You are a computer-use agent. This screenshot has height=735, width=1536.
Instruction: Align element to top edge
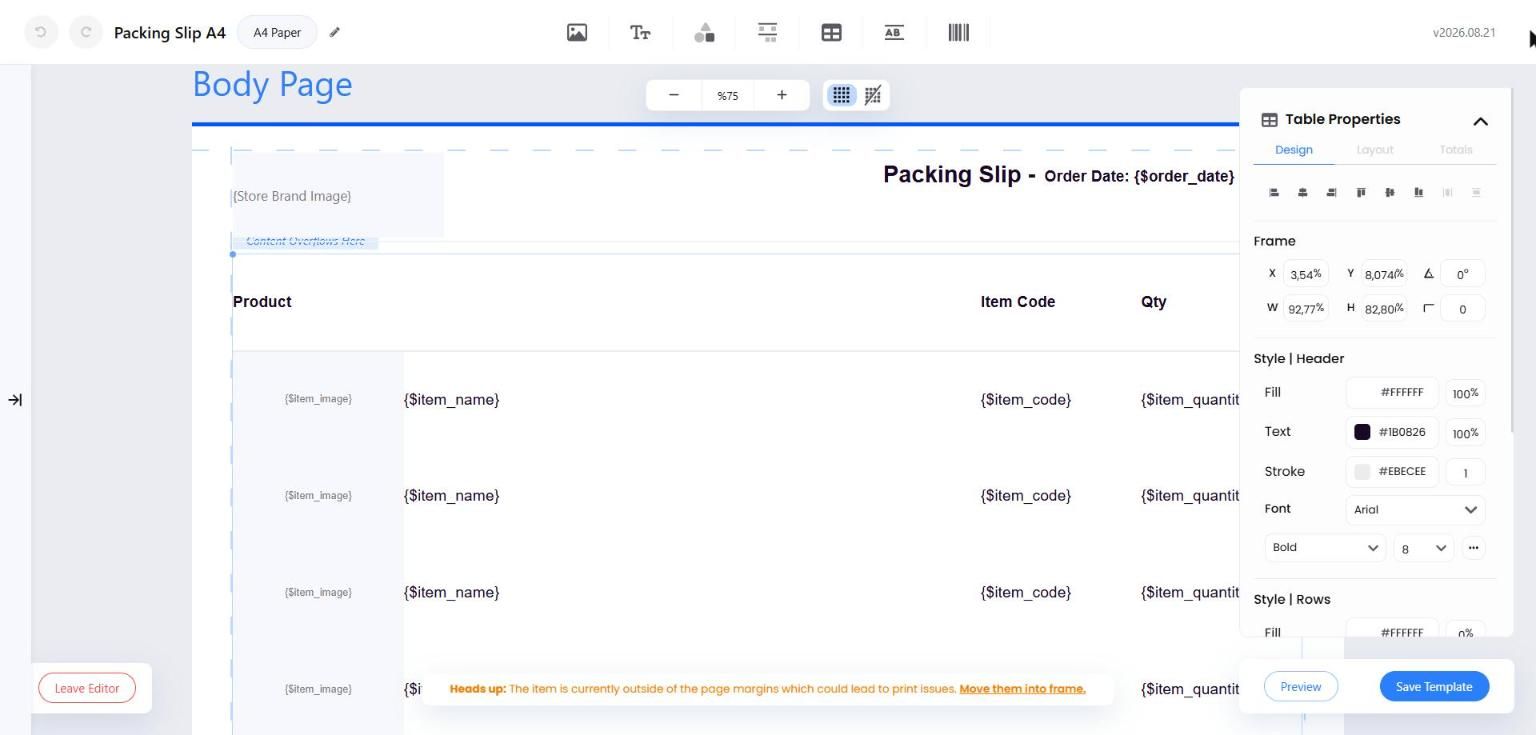[1361, 192]
